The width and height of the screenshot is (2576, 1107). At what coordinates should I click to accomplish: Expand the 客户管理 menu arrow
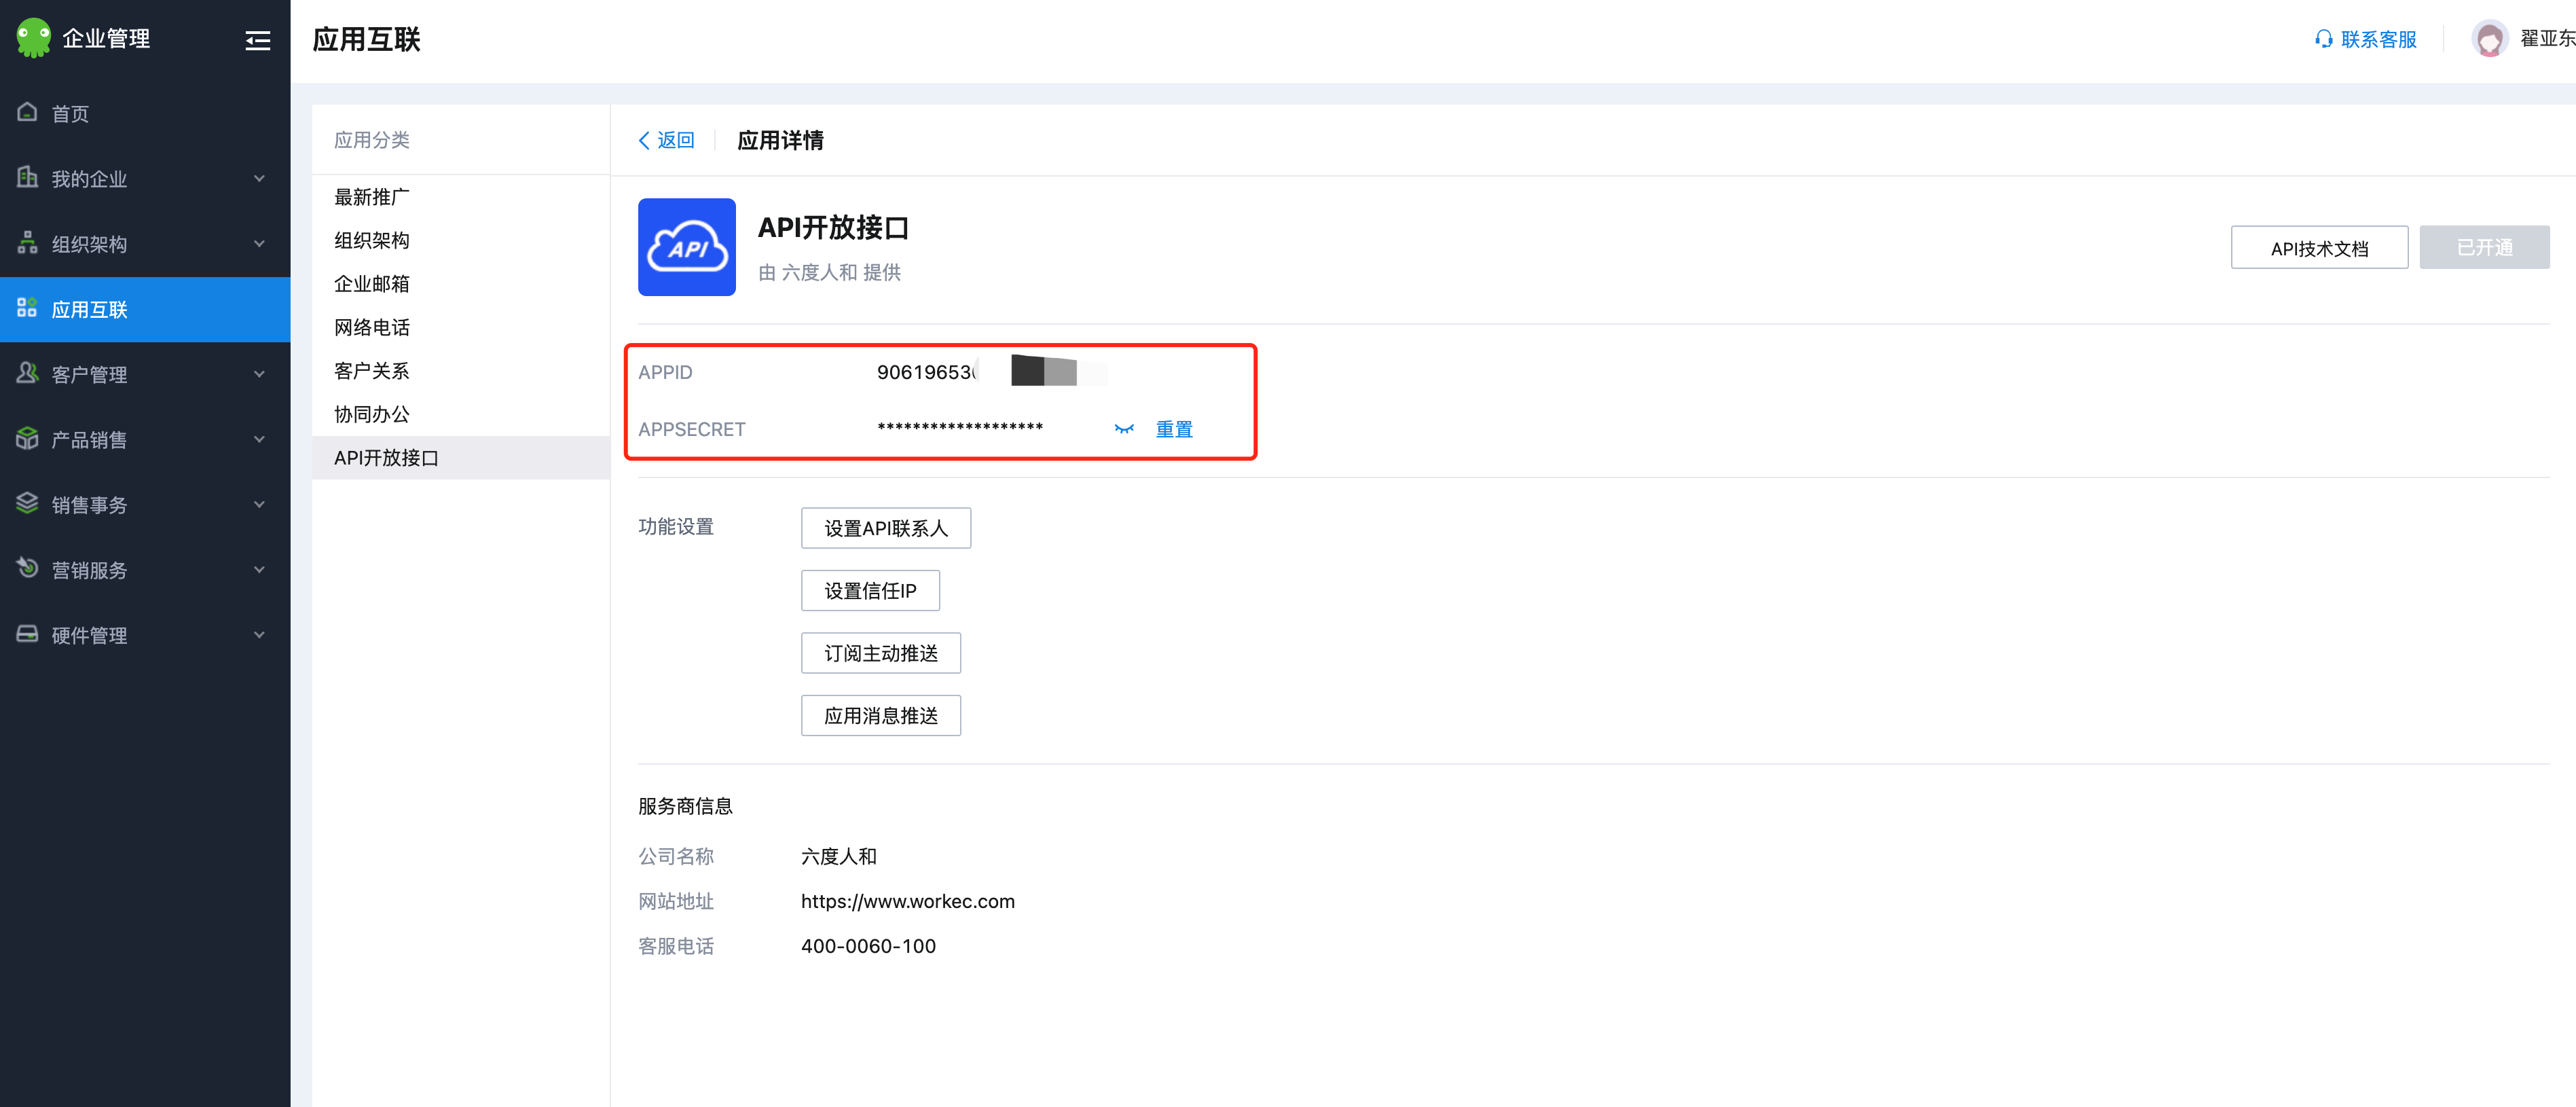click(x=259, y=374)
